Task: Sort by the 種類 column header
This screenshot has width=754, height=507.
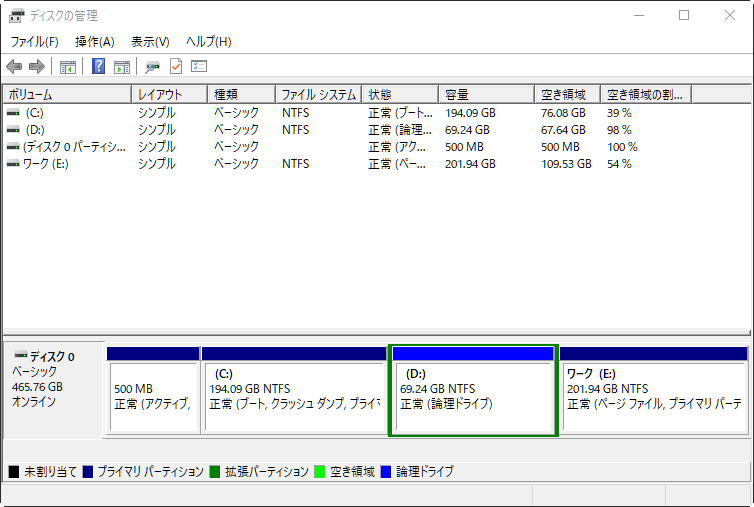Action: tap(242, 94)
